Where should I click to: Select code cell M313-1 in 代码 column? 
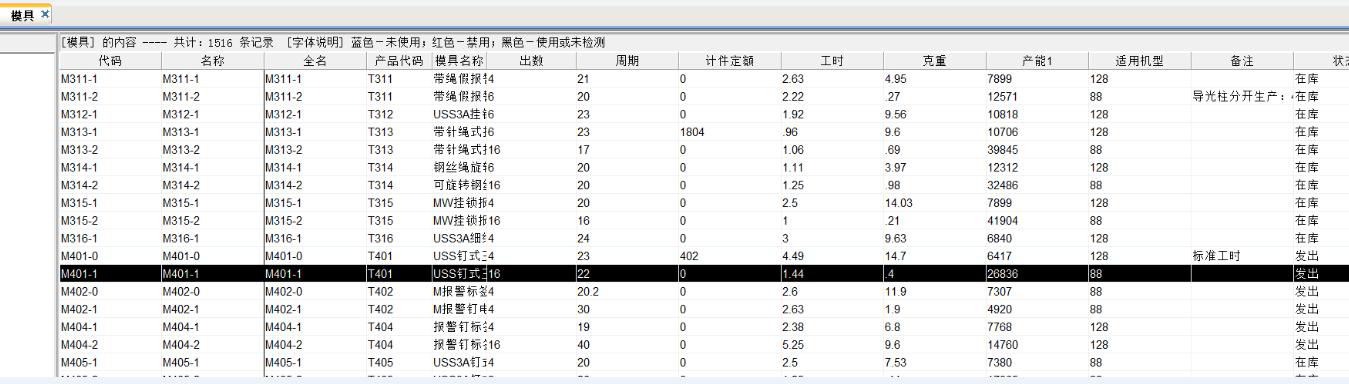[110, 132]
